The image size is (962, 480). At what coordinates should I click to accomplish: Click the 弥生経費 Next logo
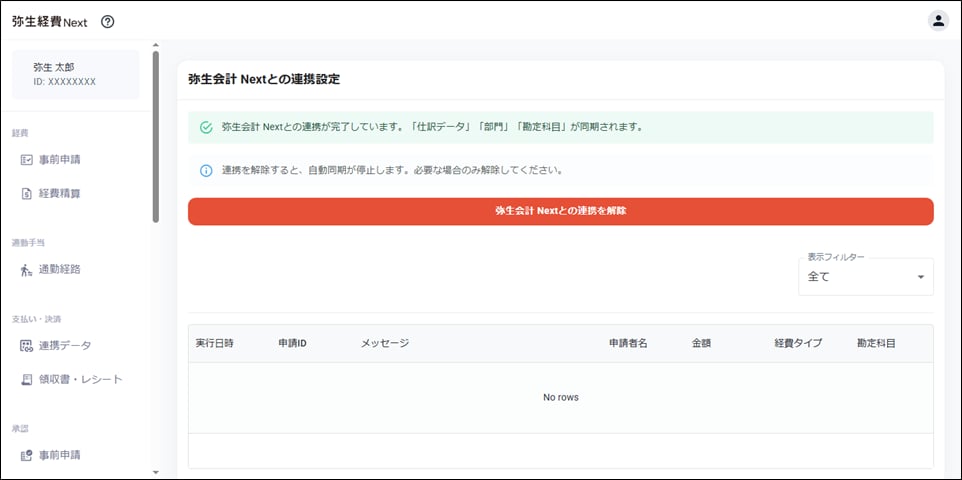pyautogui.click(x=50, y=22)
